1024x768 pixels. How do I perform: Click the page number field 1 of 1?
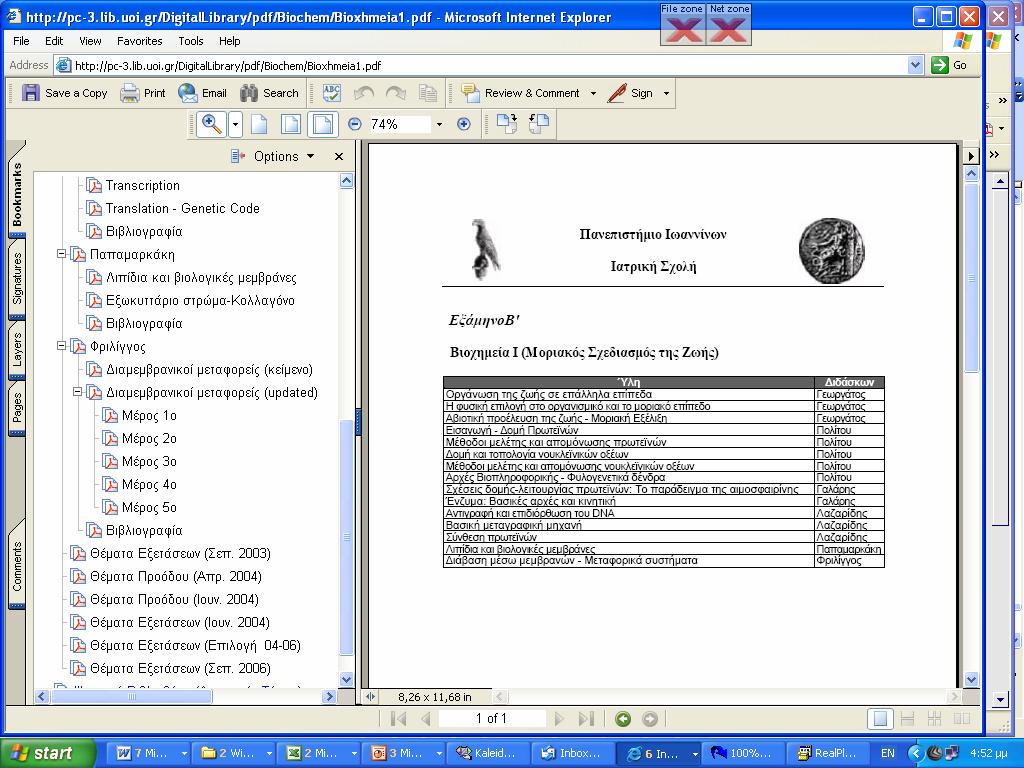tap(491, 719)
